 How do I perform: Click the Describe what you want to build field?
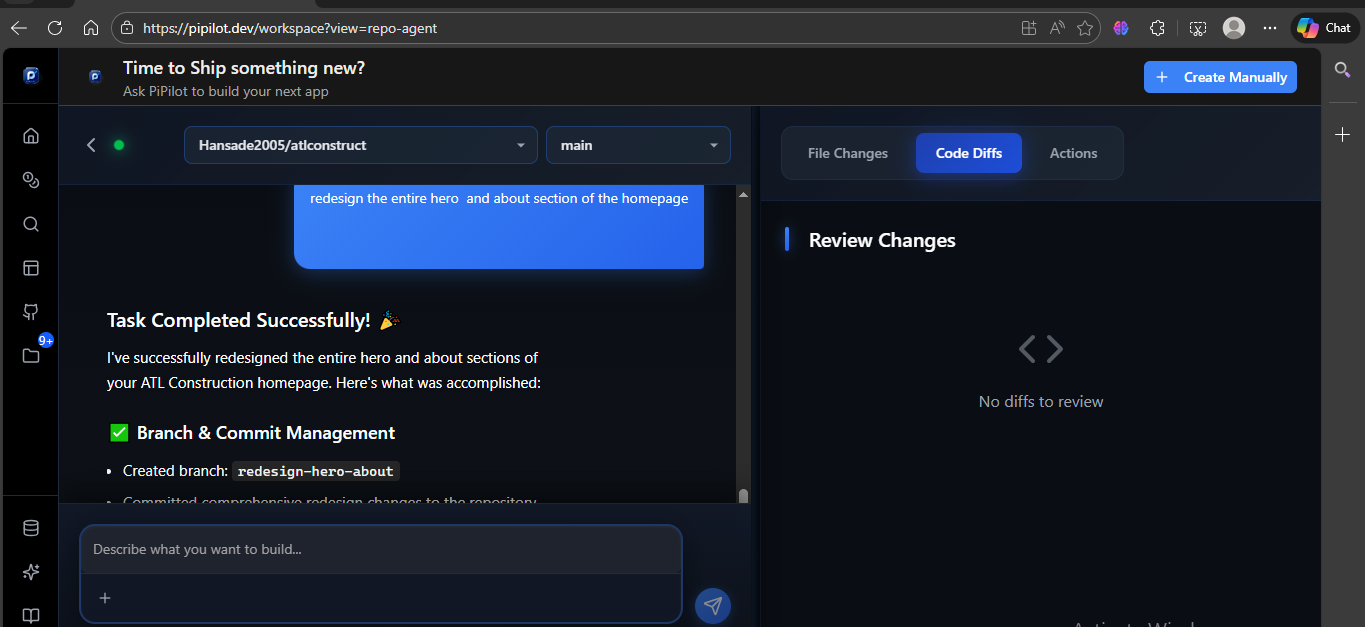(380, 549)
